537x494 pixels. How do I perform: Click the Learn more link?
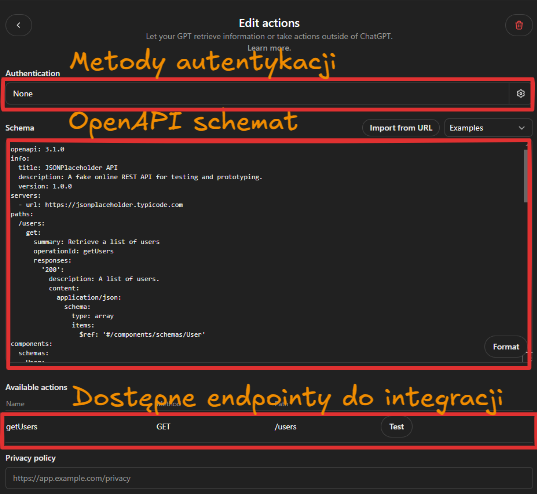click(269, 48)
